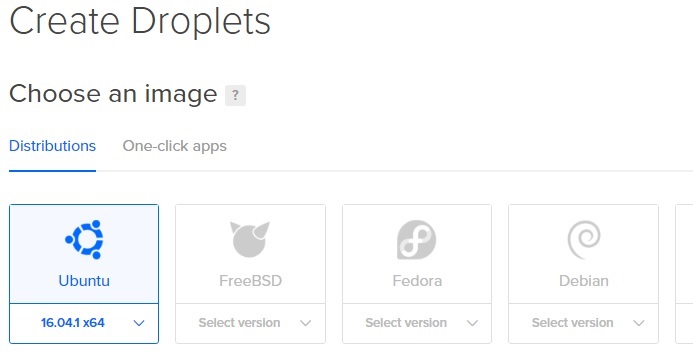Select the partially visible distribution card

tap(684, 274)
